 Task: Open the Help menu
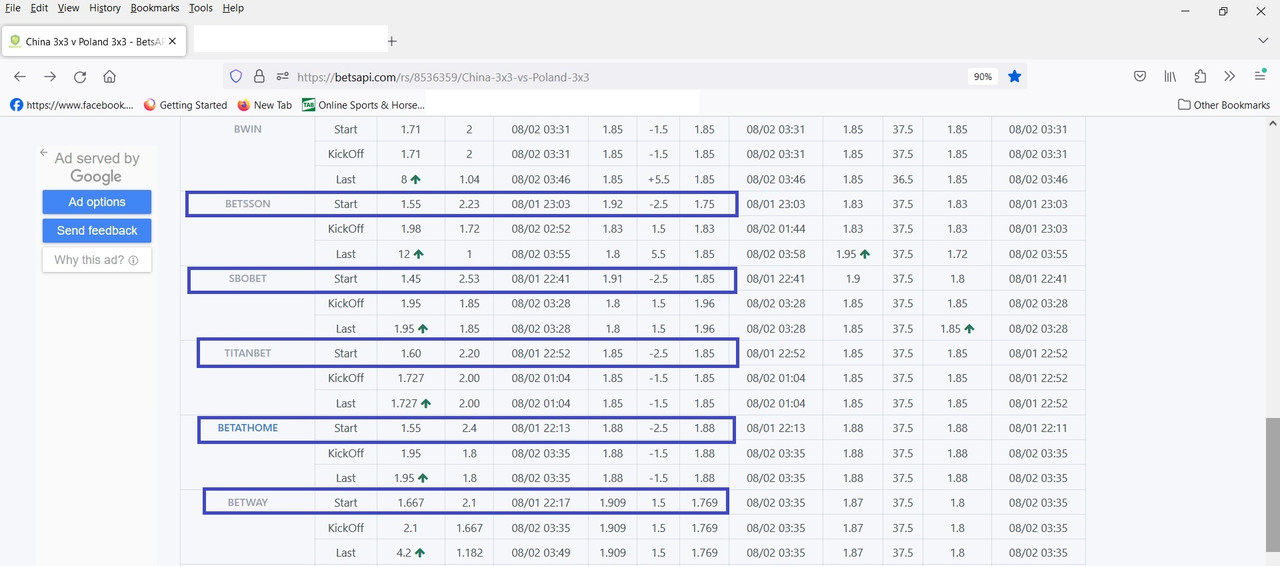(x=233, y=8)
